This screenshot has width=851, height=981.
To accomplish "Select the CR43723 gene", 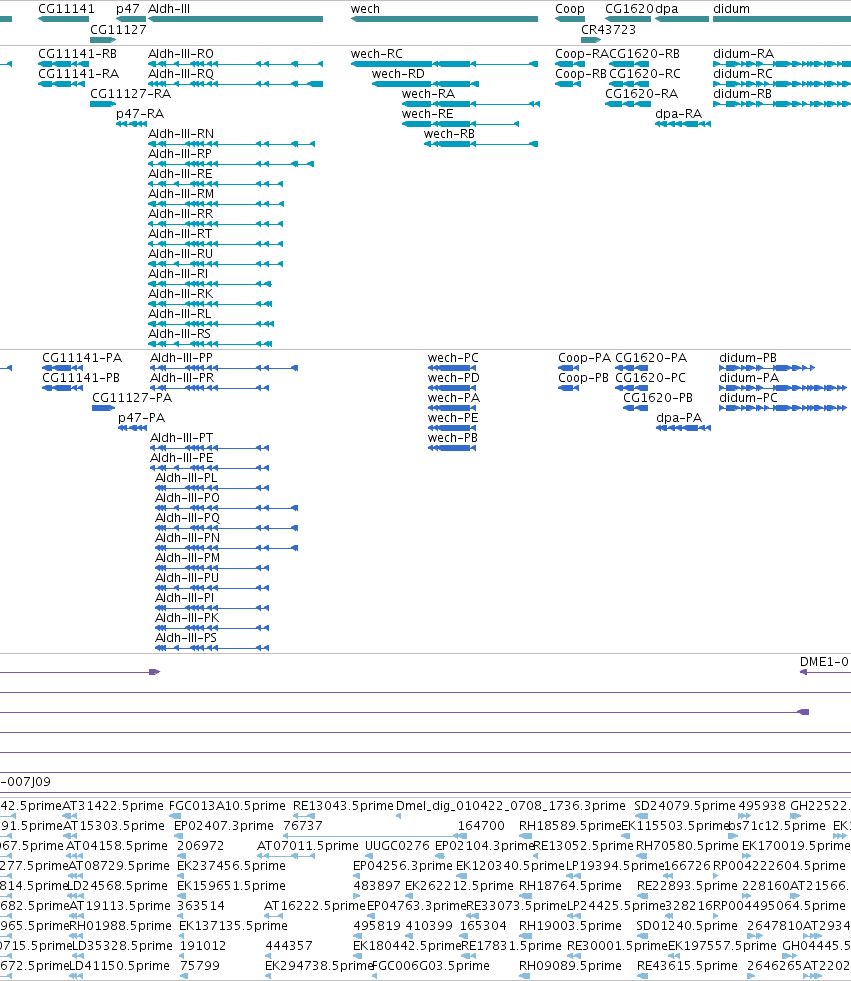I will pos(591,39).
